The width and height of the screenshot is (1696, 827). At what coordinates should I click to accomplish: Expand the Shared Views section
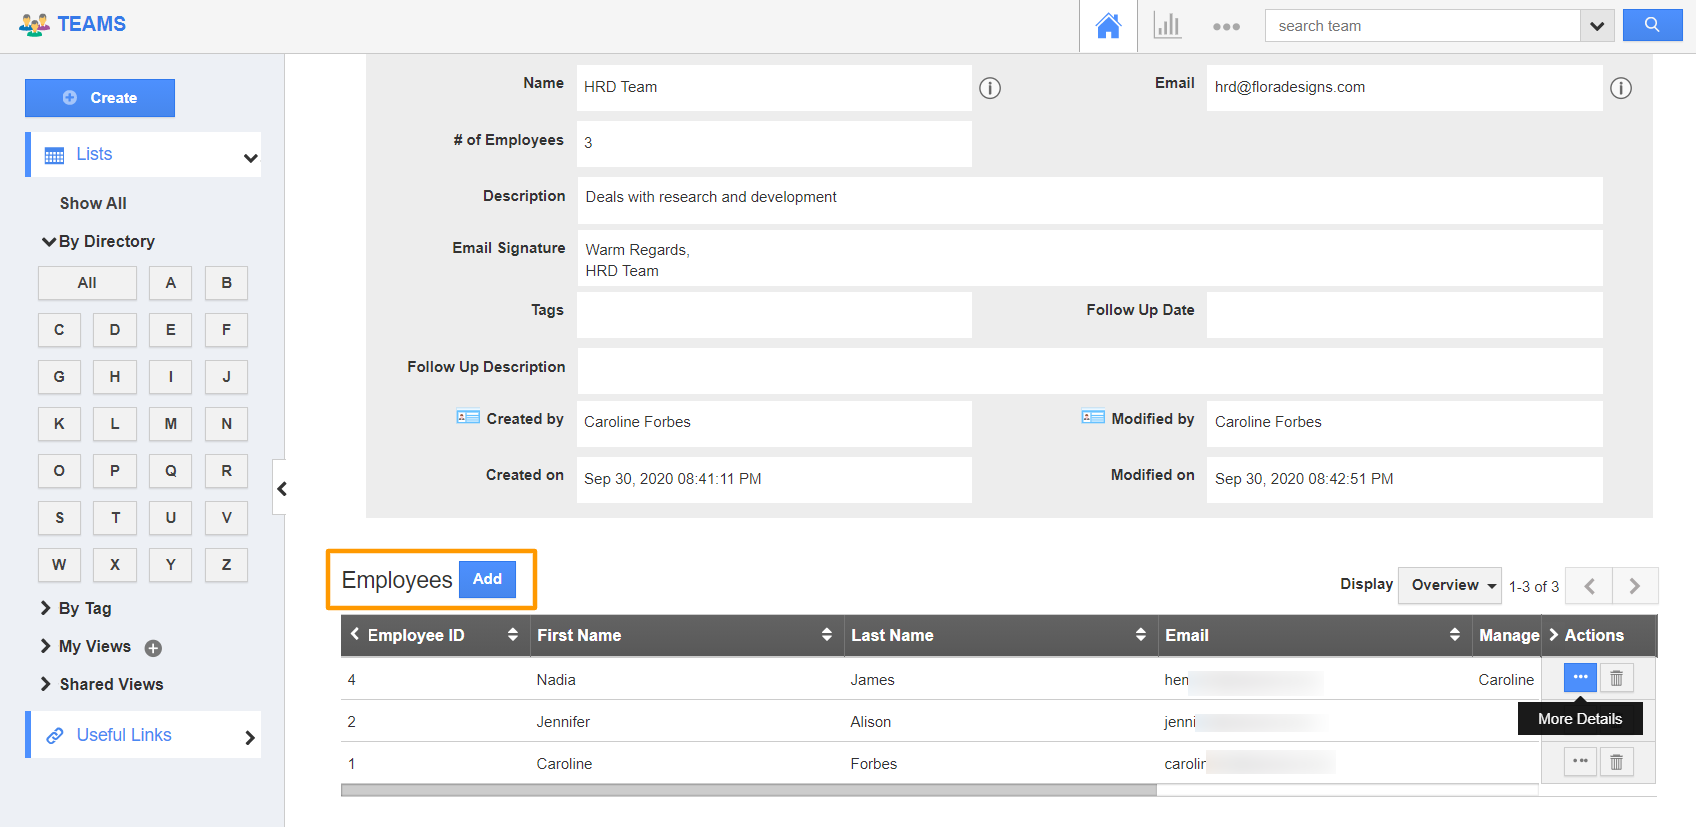pos(46,684)
